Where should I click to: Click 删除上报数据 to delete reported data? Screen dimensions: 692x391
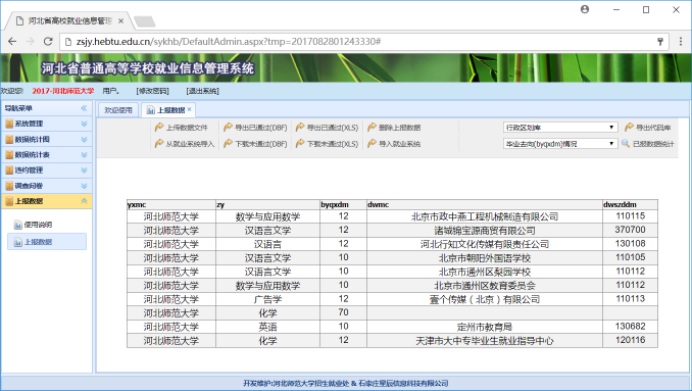point(394,128)
